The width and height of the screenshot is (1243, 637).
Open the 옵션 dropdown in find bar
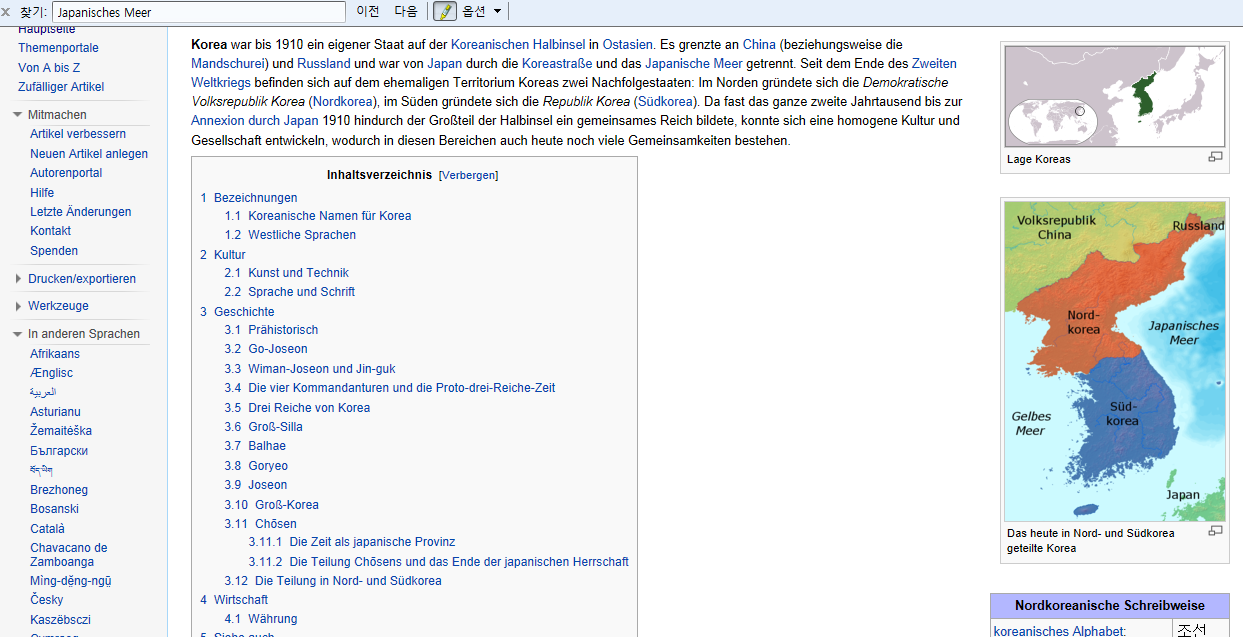(482, 12)
